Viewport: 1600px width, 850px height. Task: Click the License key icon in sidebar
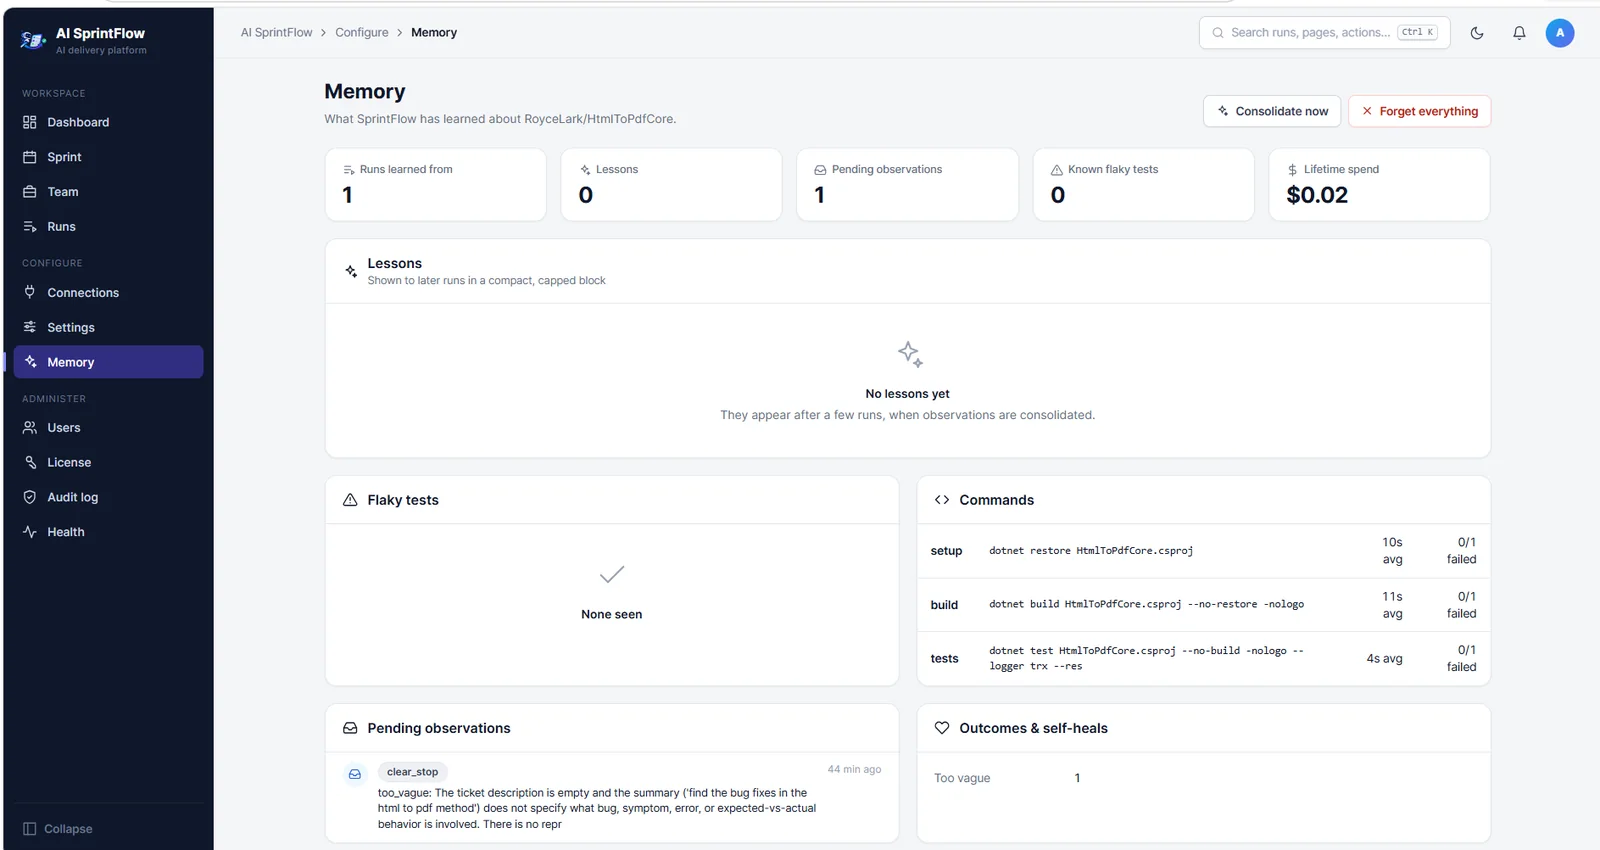click(x=30, y=463)
